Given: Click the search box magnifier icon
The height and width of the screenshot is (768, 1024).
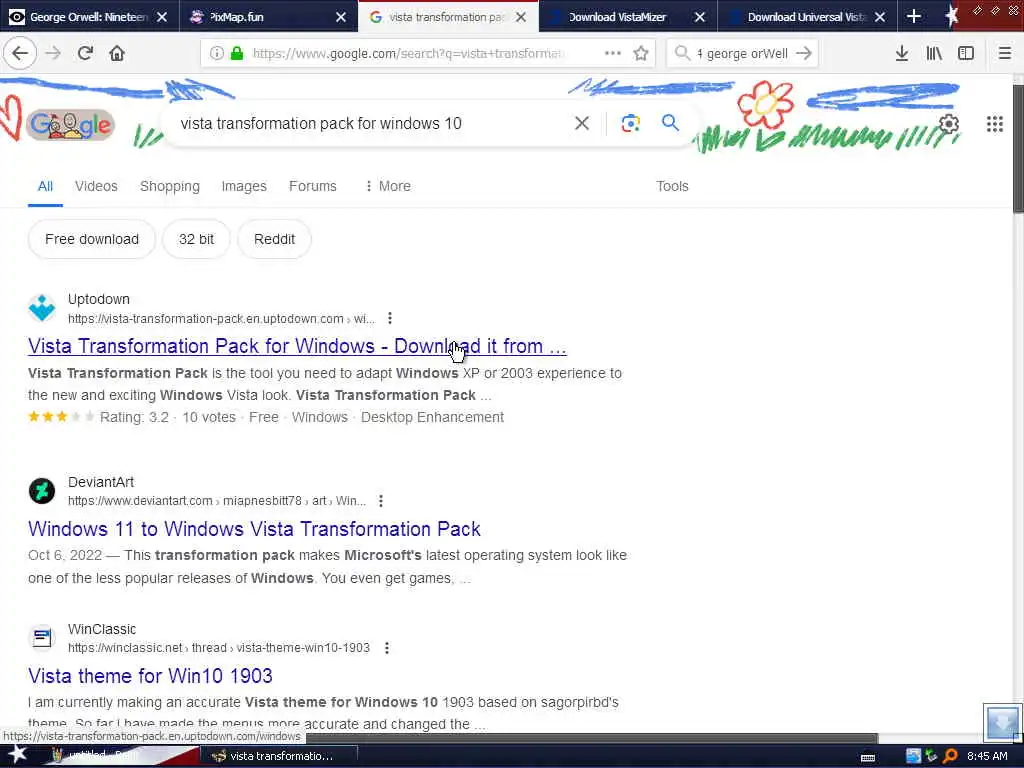Looking at the screenshot, I should (x=682, y=53).
